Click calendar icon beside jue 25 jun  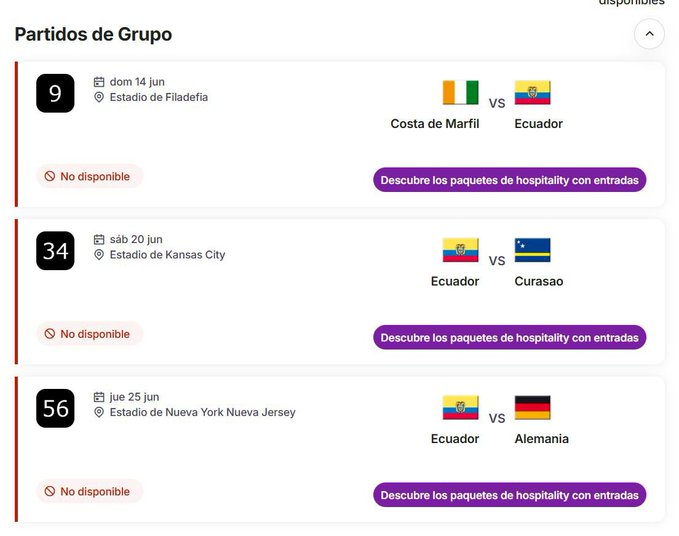pos(99,397)
